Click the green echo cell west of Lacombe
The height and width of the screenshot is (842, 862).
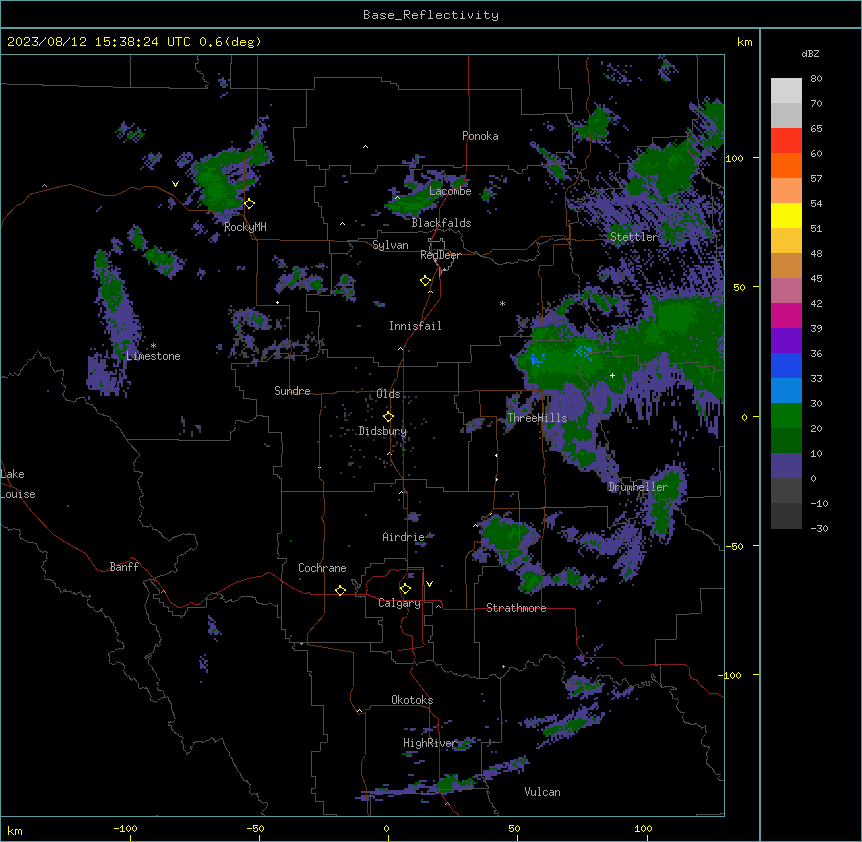[x=410, y=203]
